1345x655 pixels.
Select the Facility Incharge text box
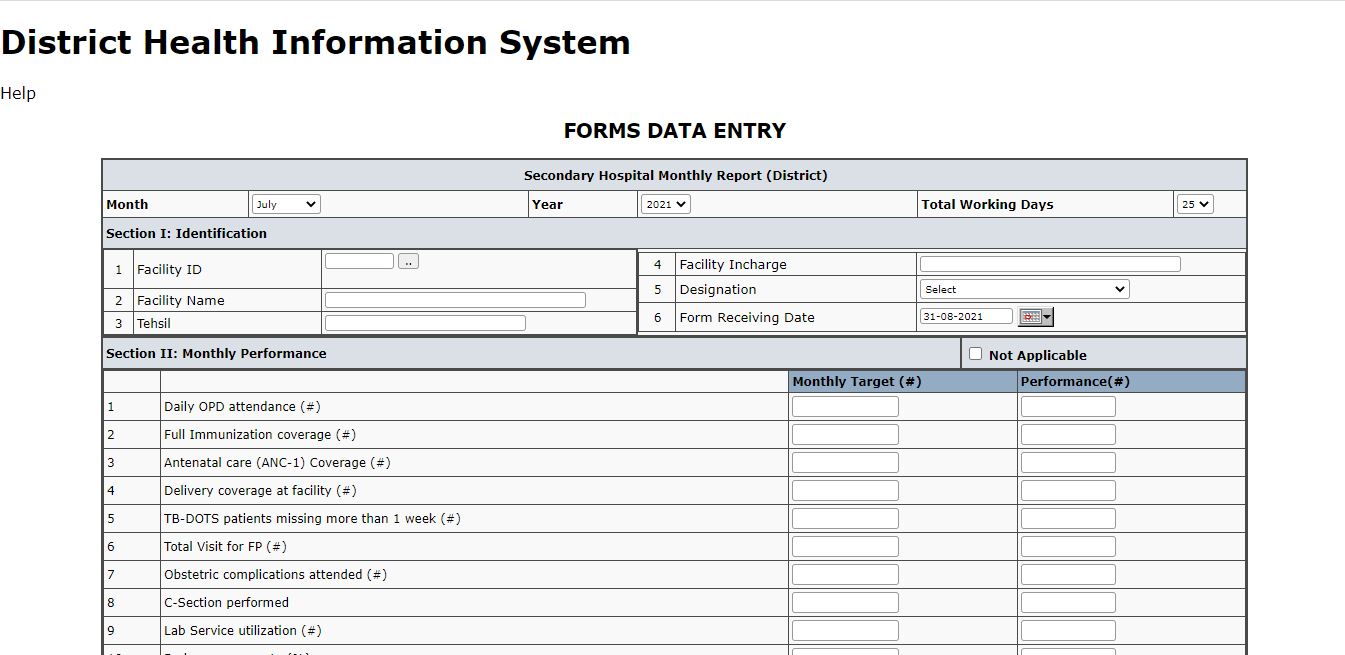coord(1050,264)
